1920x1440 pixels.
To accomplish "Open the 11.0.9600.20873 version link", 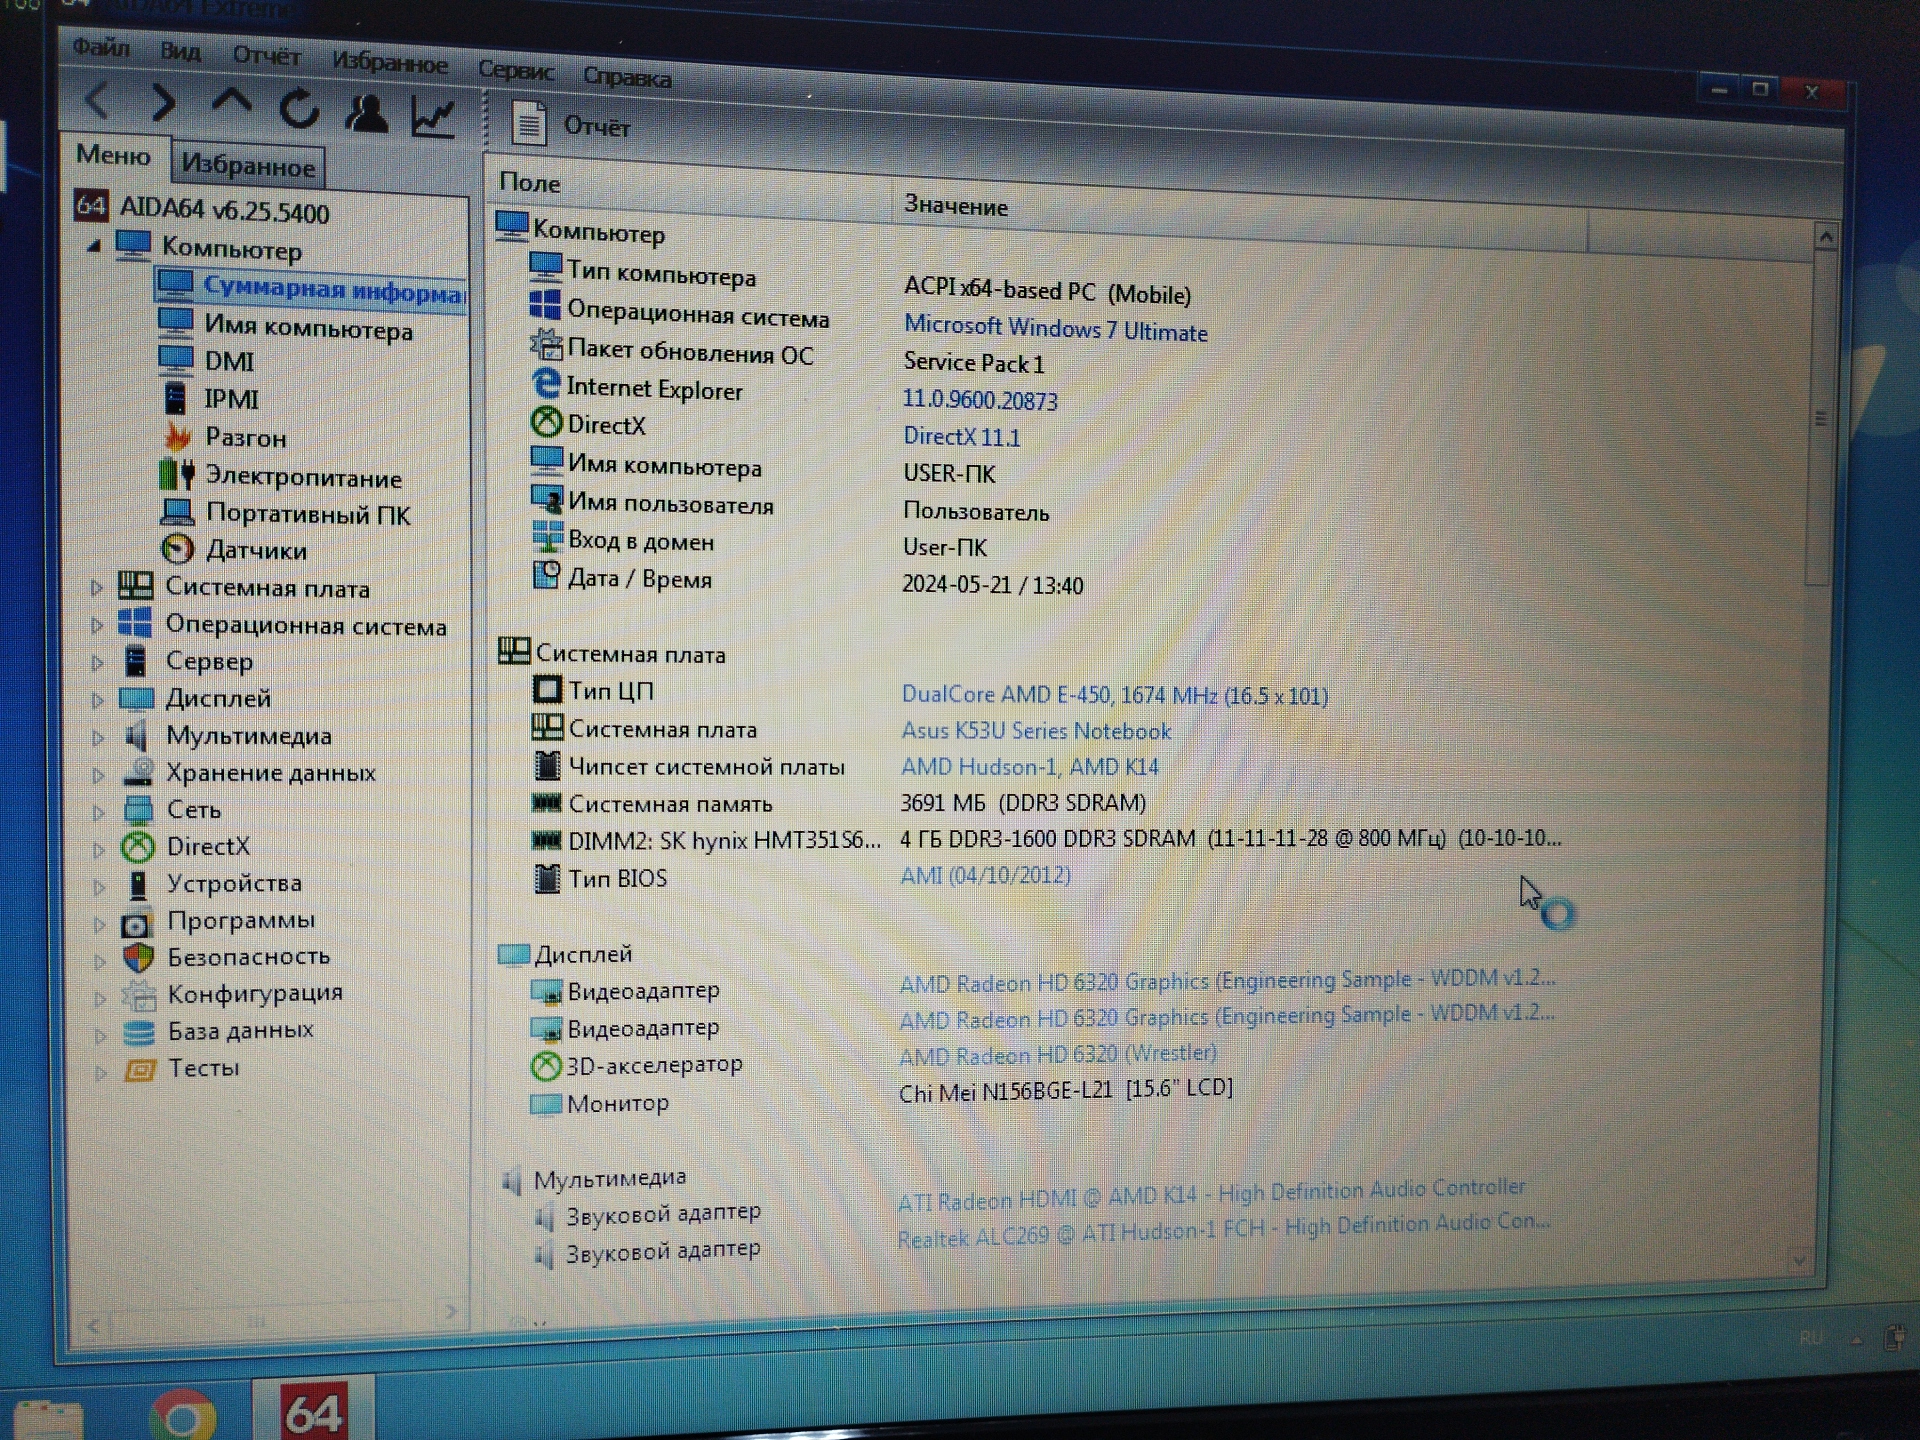I will (980, 400).
